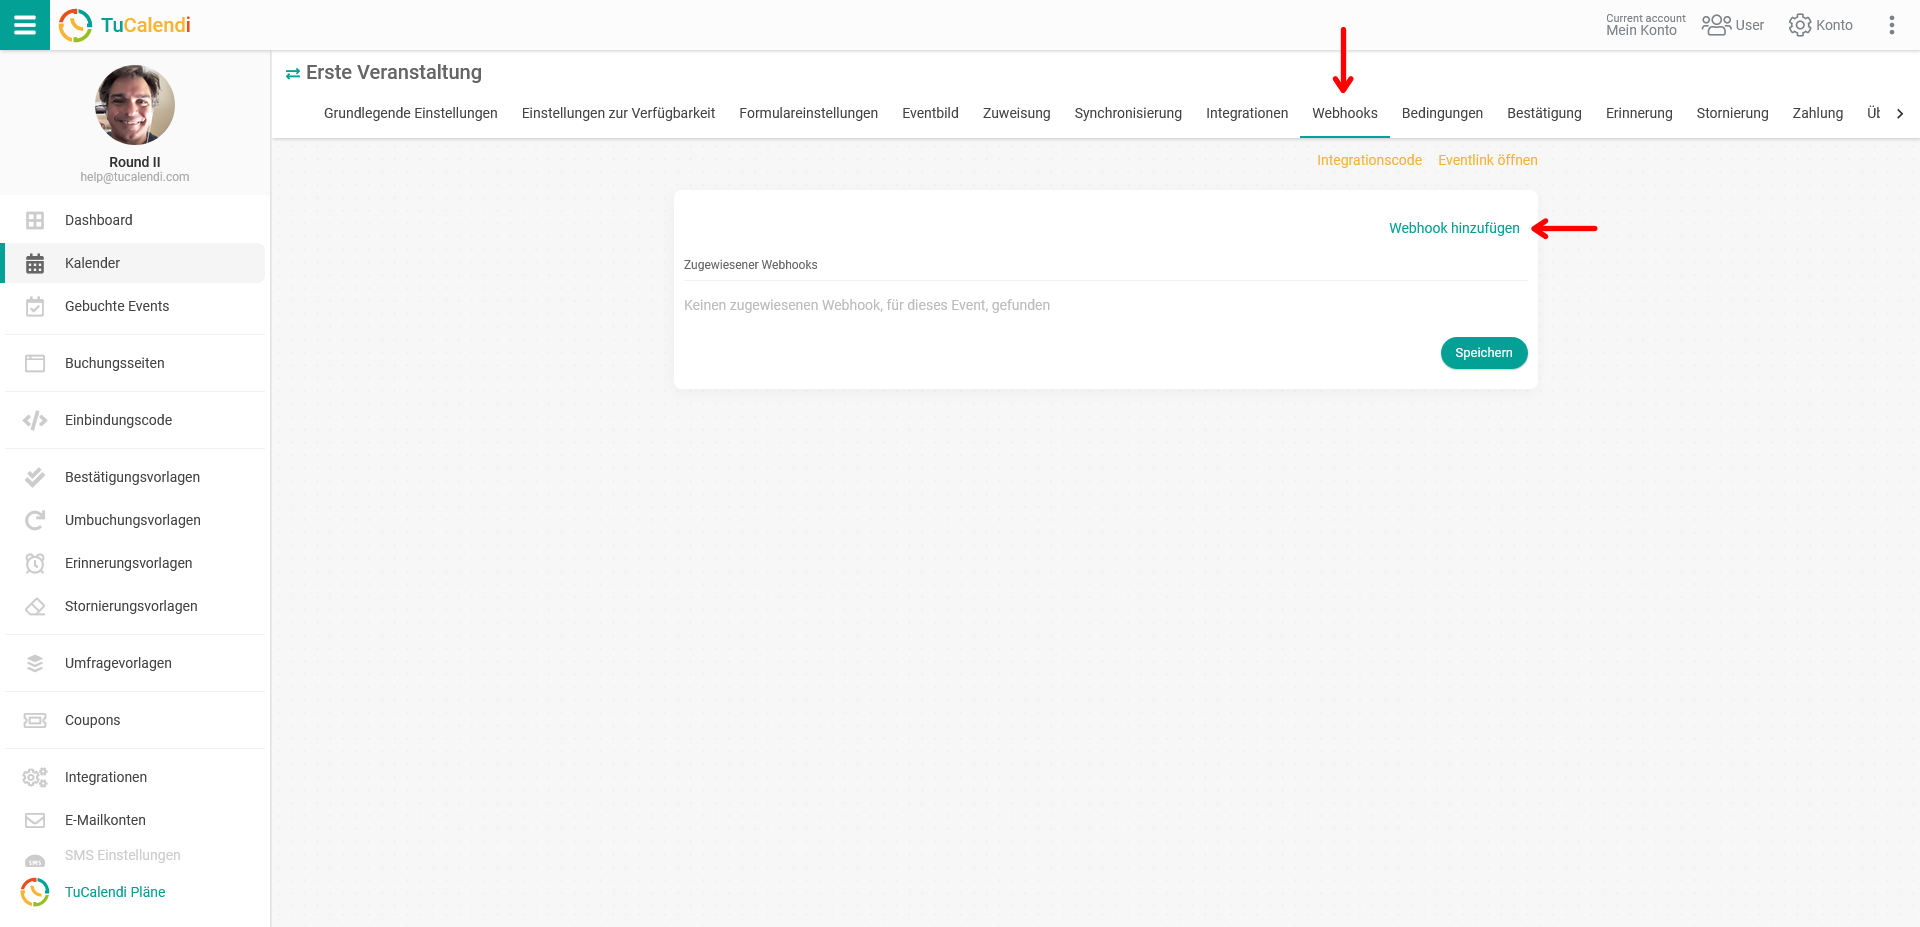Image resolution: width=1920 pixels, height=927 pixels.
Task: Open the Integrationscode link
Action: (1369, 160)
